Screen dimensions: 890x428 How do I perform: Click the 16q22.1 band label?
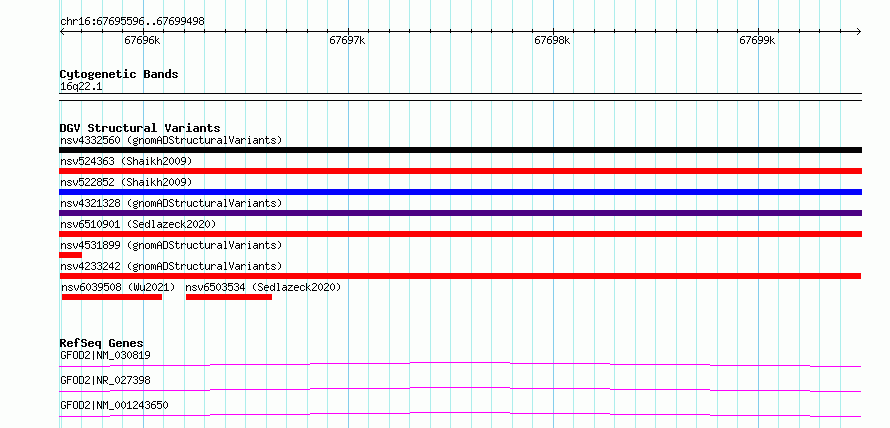pyautogui.click(x=81, y=87)
